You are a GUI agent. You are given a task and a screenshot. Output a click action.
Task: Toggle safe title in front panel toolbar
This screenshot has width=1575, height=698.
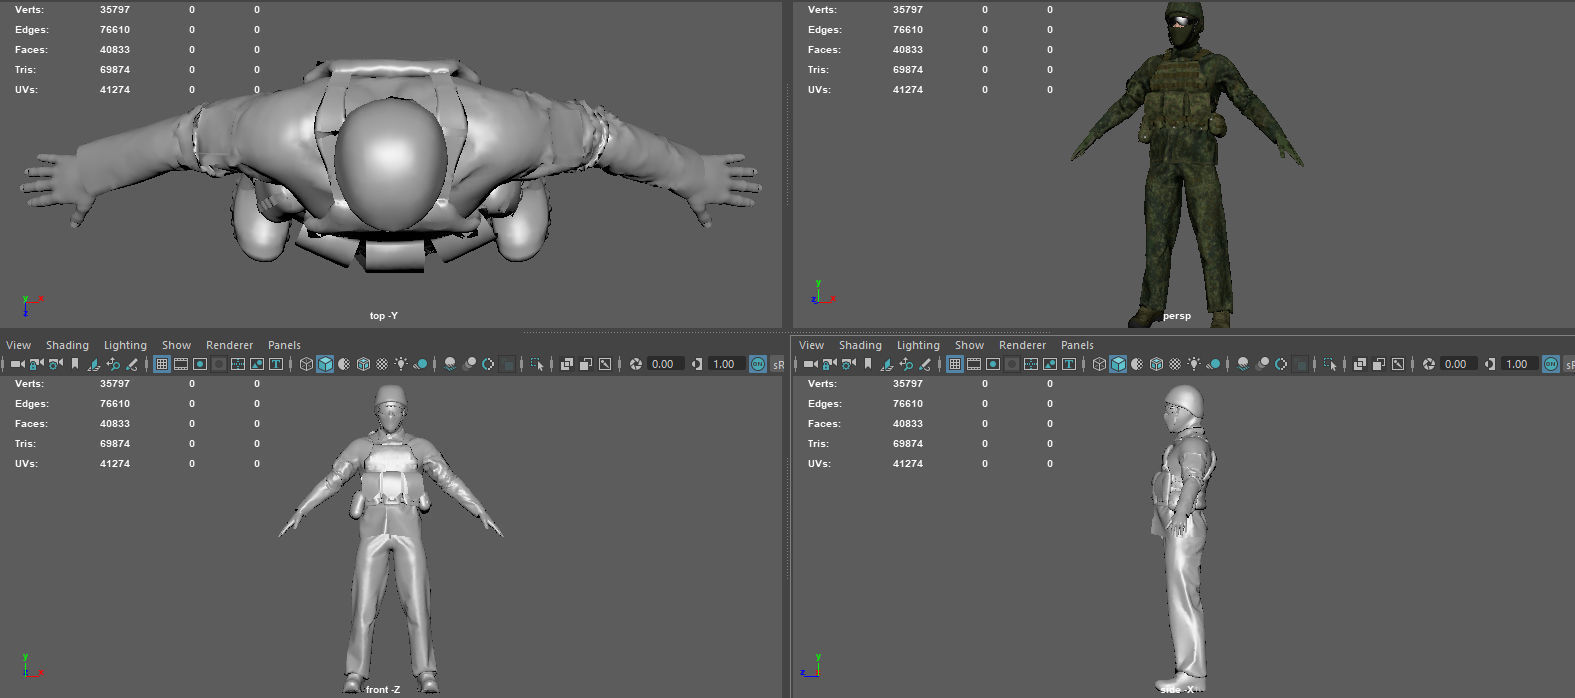click(276, 364)
